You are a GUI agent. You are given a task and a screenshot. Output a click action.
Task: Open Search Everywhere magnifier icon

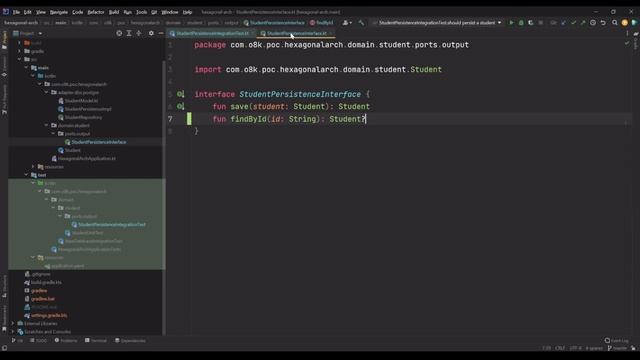[x=615, y=23]
